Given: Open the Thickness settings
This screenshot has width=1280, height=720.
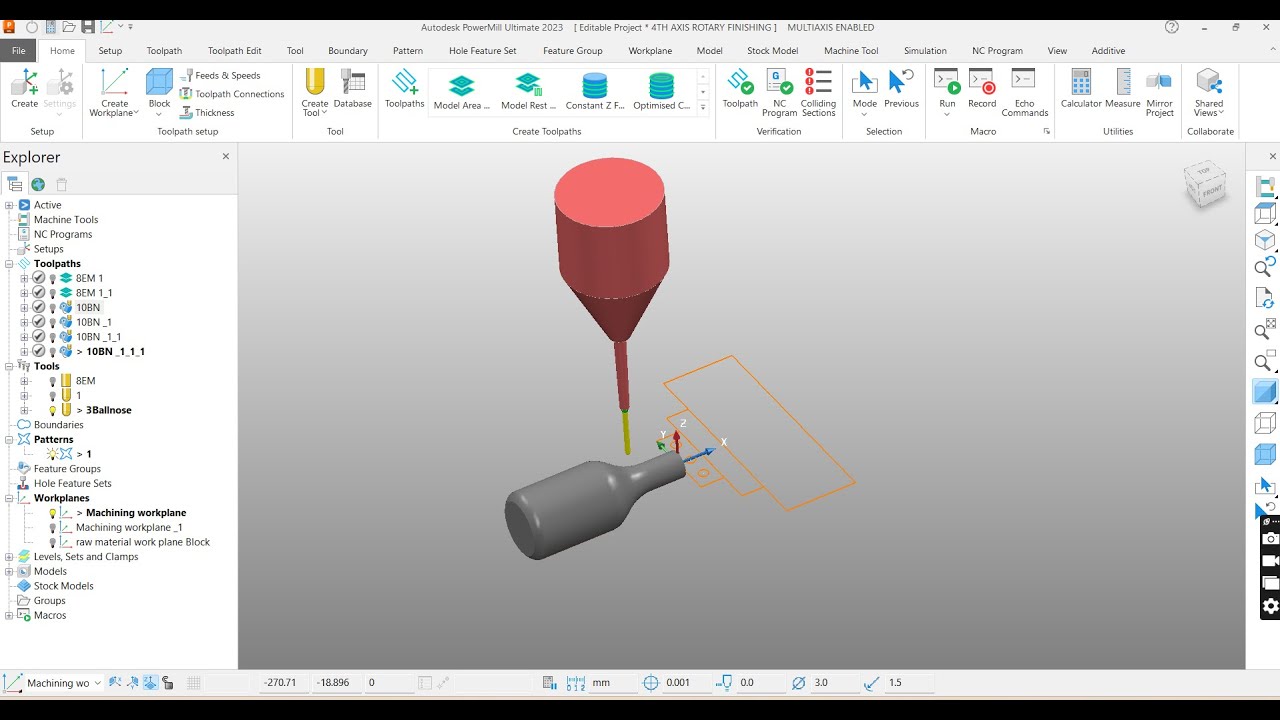Looking at the screenshot, I should (x=207, y=113).
